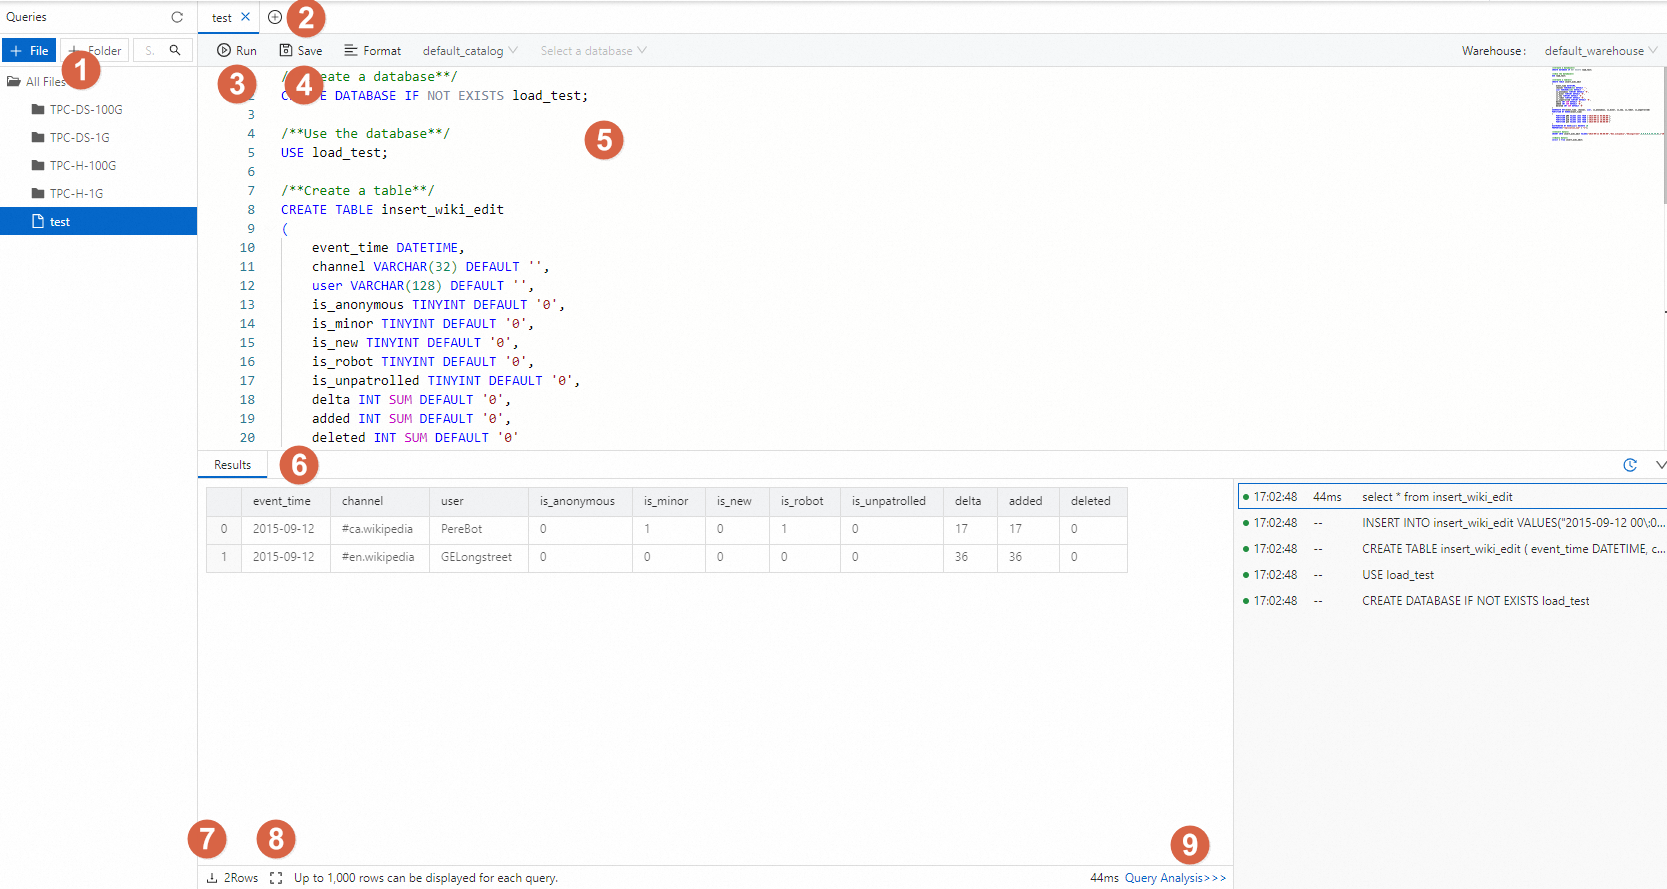The width and height of the screenshot is (1667, 889).
Task: Toggle fullscreen for results table
Action: (276, 878)
